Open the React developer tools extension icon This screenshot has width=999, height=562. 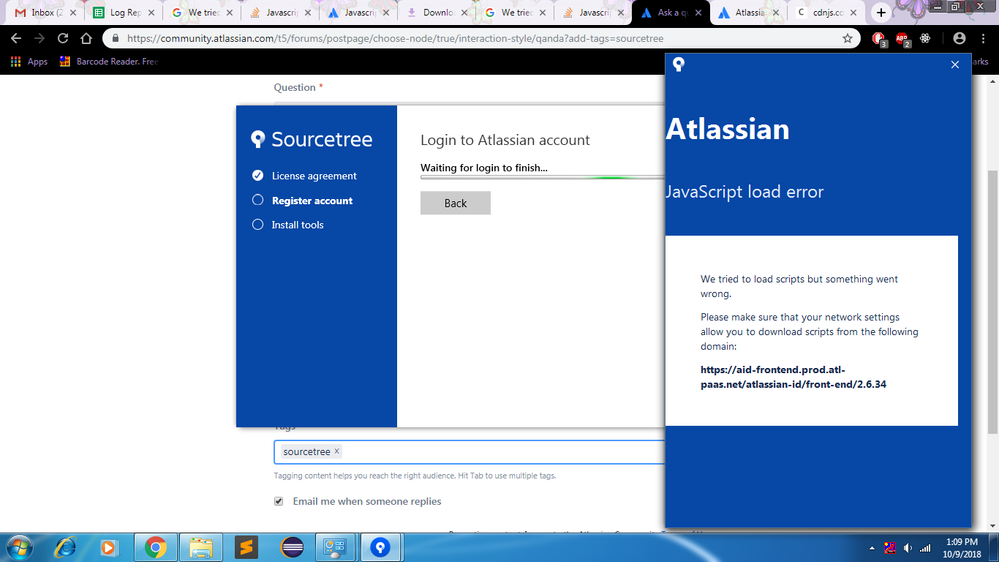925,38
